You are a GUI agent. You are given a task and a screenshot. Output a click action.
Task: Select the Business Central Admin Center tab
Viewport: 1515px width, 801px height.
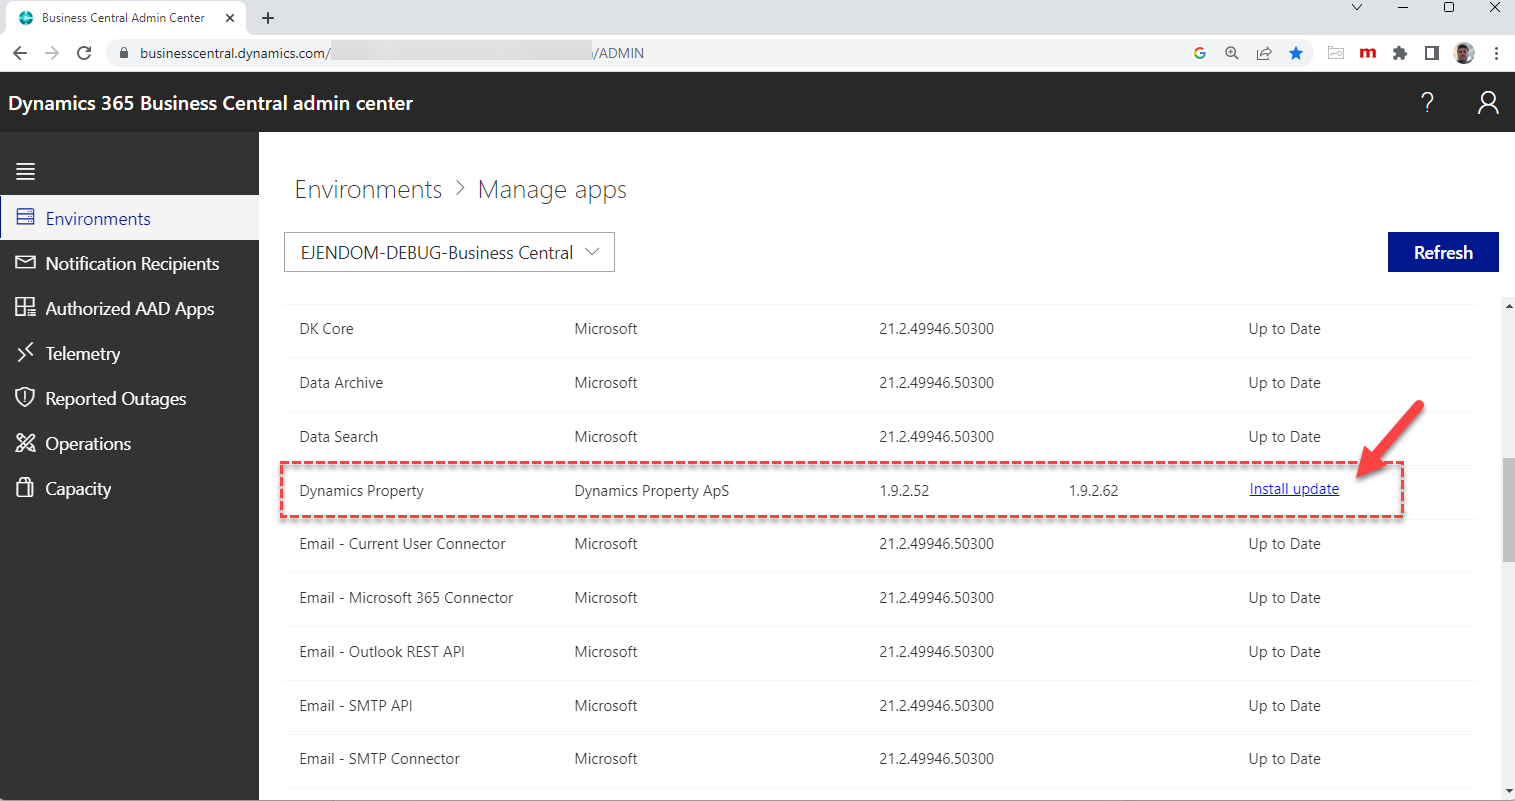tap(124, 18)
